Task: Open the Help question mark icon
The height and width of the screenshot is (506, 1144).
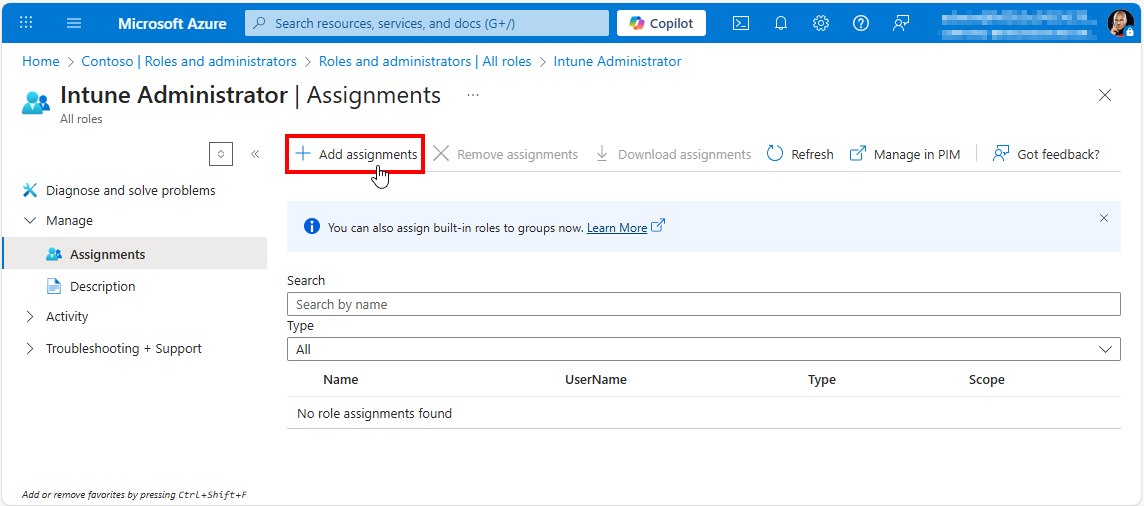Action: (x=861, y=23)
